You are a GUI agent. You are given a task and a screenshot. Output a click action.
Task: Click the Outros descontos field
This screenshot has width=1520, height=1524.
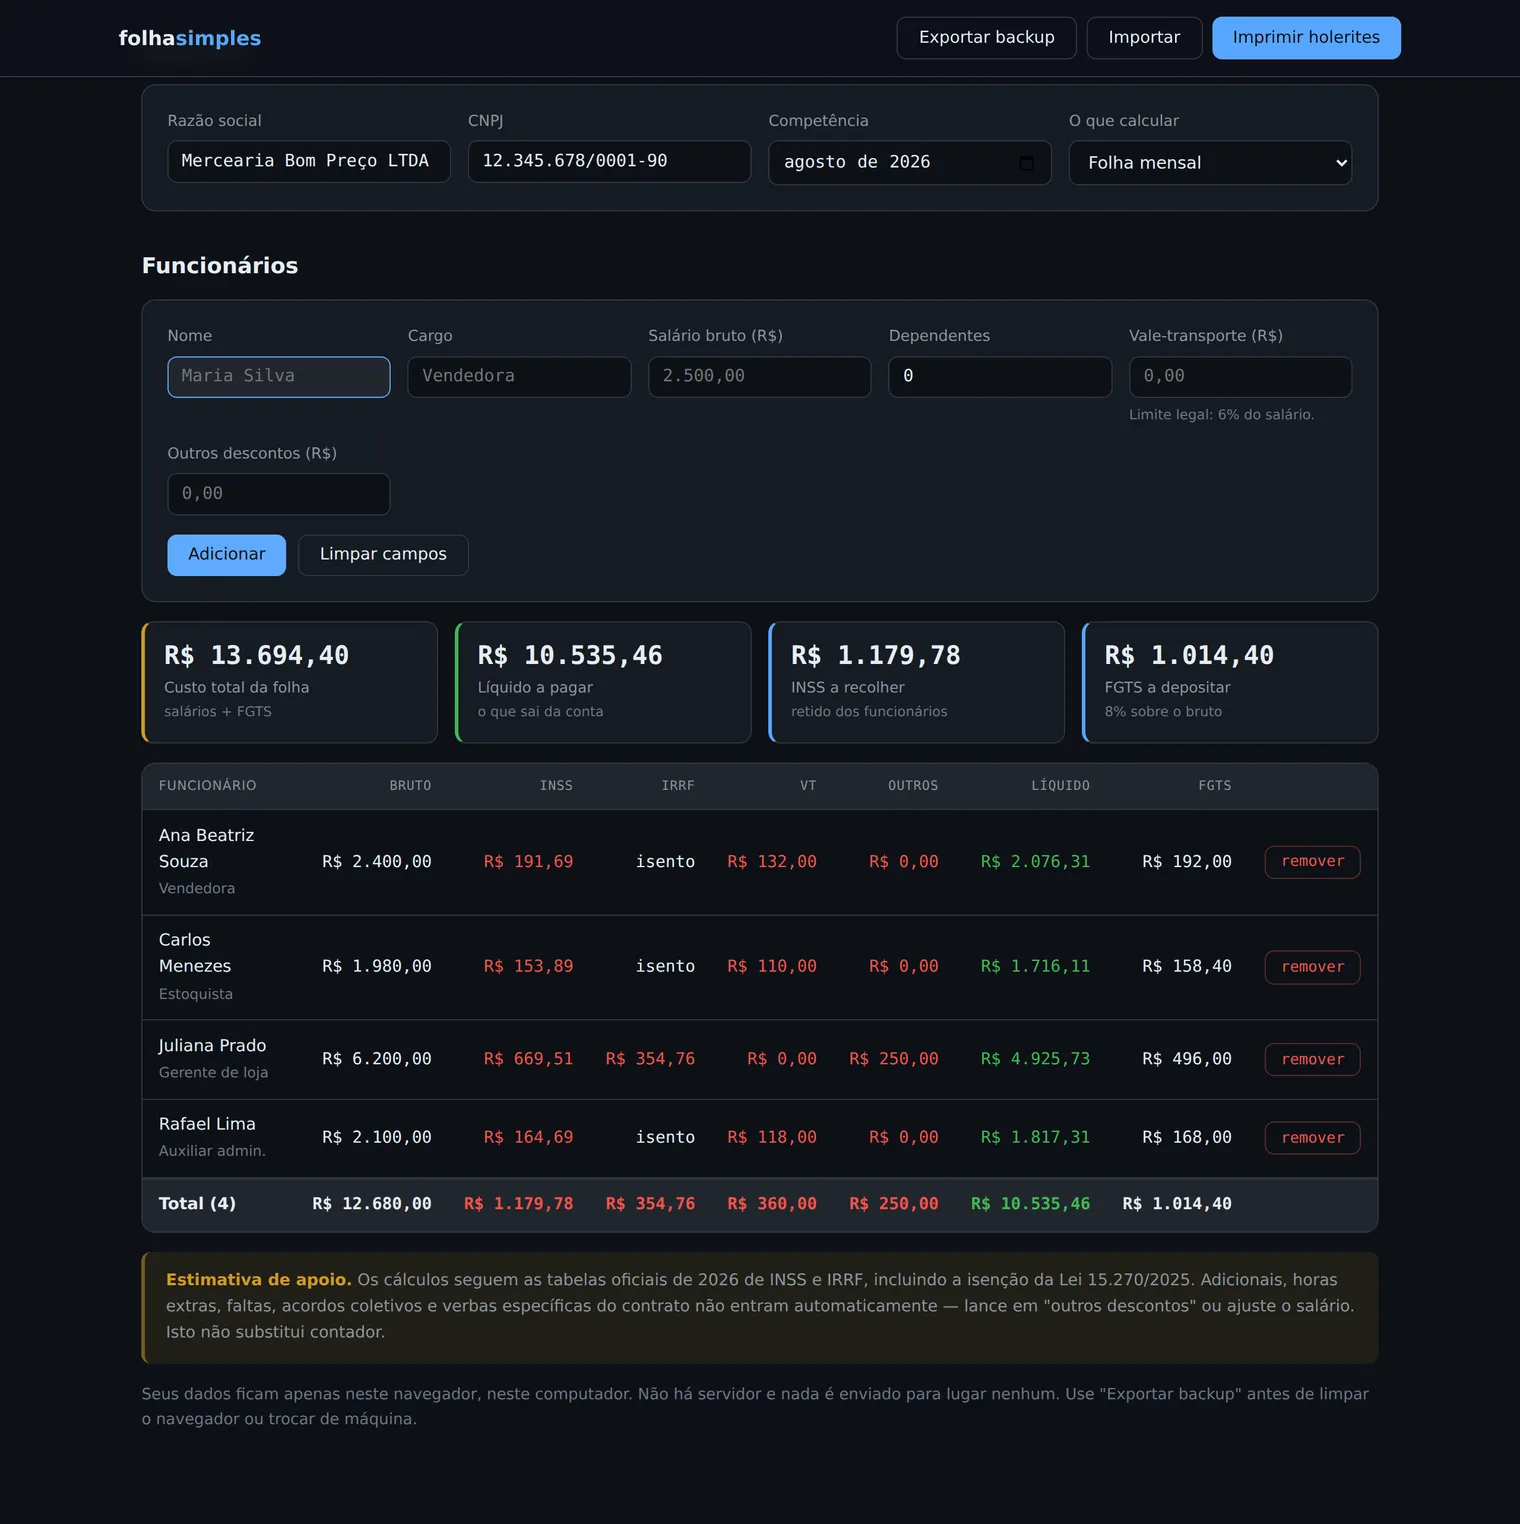click(x=279, y=494)
